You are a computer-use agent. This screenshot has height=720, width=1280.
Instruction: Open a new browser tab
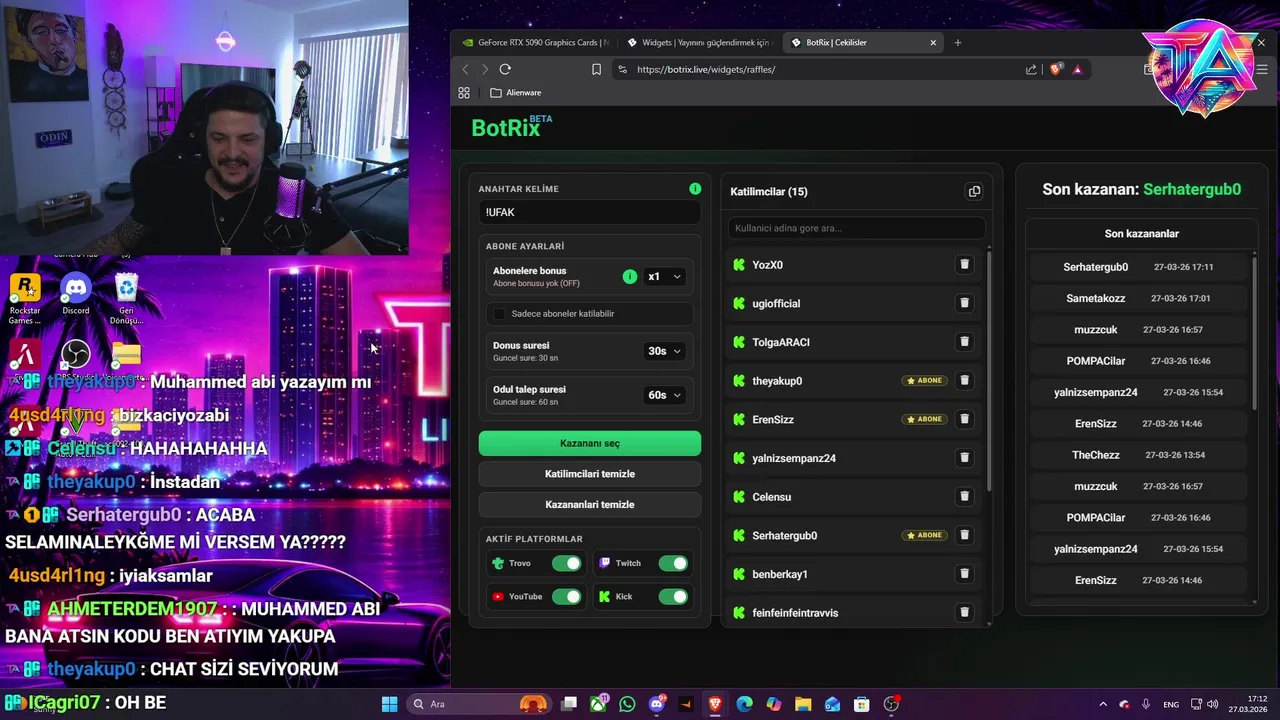click(958, 43)
